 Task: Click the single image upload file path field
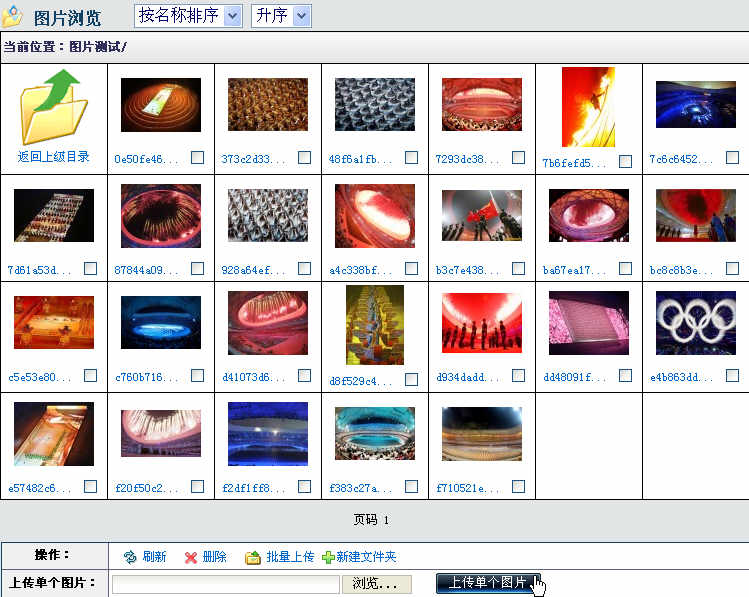click(x=226, y=584)
